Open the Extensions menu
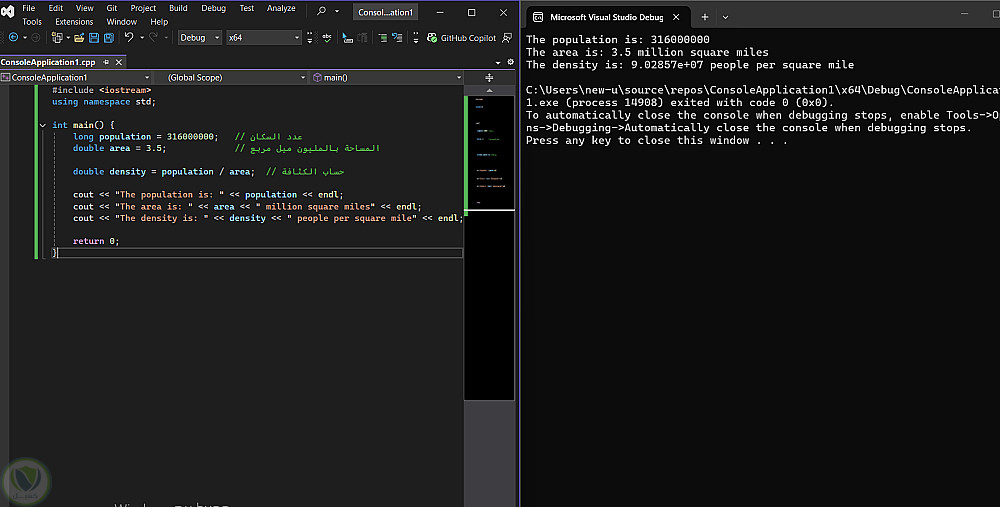Screen dimensions: 1000x507 [x=74, y=21]
